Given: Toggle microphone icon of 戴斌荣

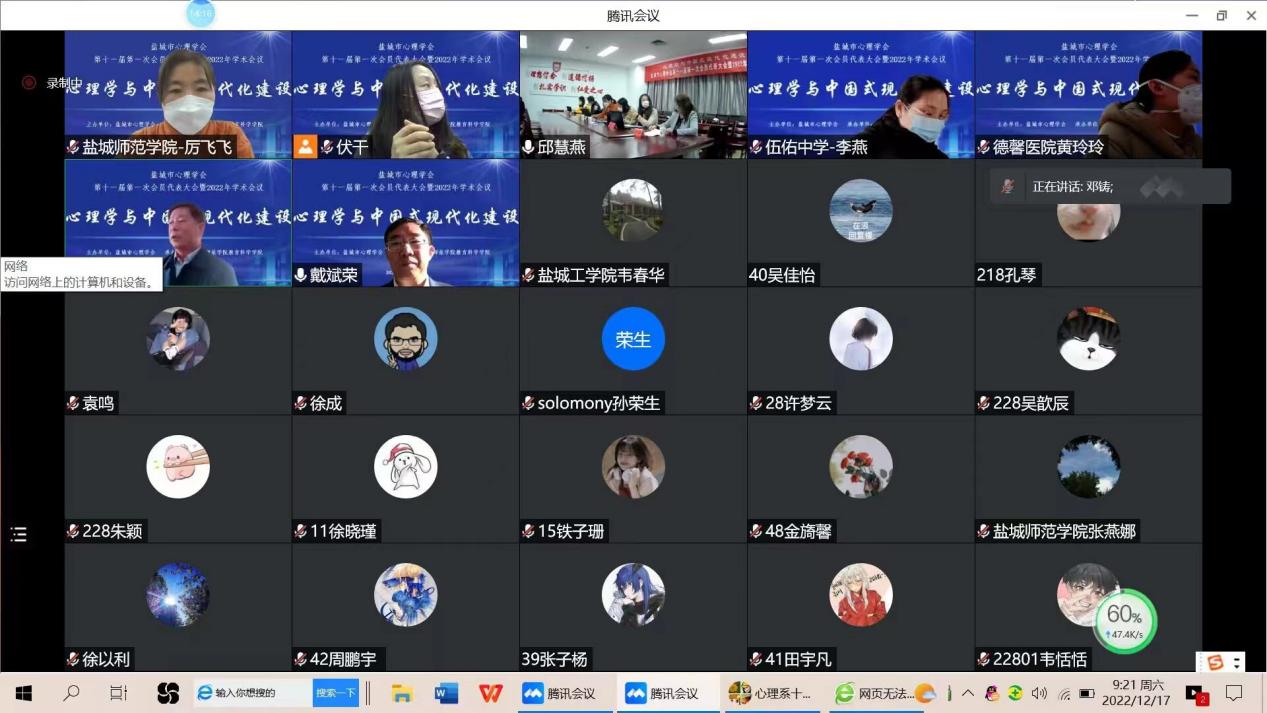Looking at the screenshot, I should tap(300, 275).
